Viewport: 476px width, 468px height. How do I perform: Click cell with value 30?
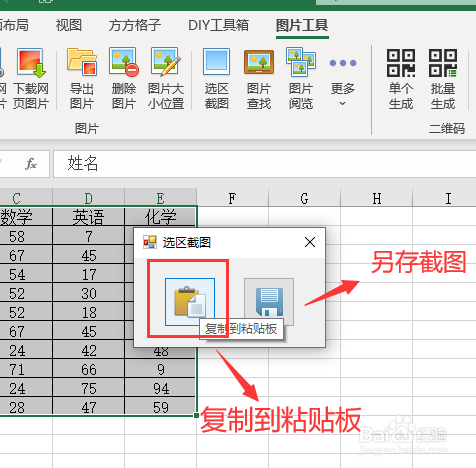(88, 293)
